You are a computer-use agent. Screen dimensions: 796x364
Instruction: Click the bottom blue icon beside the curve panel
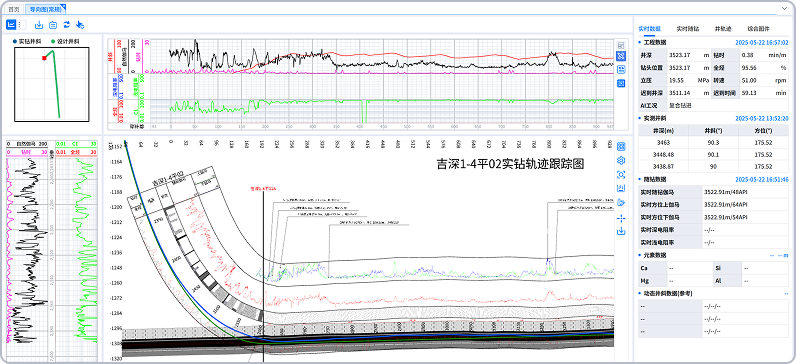pos(620,83)
